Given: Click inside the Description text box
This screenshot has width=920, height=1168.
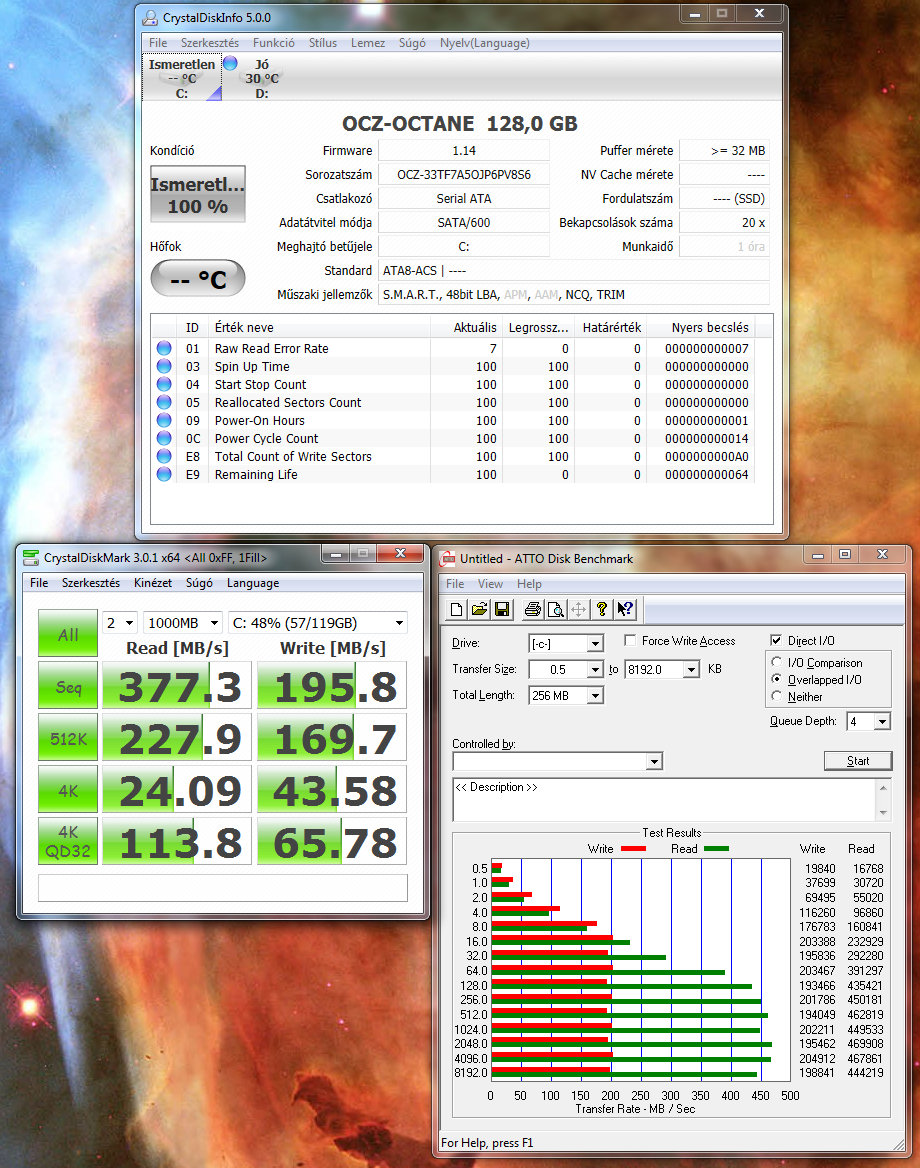Looking at the screenshot, I should click(x=664, y=800).
